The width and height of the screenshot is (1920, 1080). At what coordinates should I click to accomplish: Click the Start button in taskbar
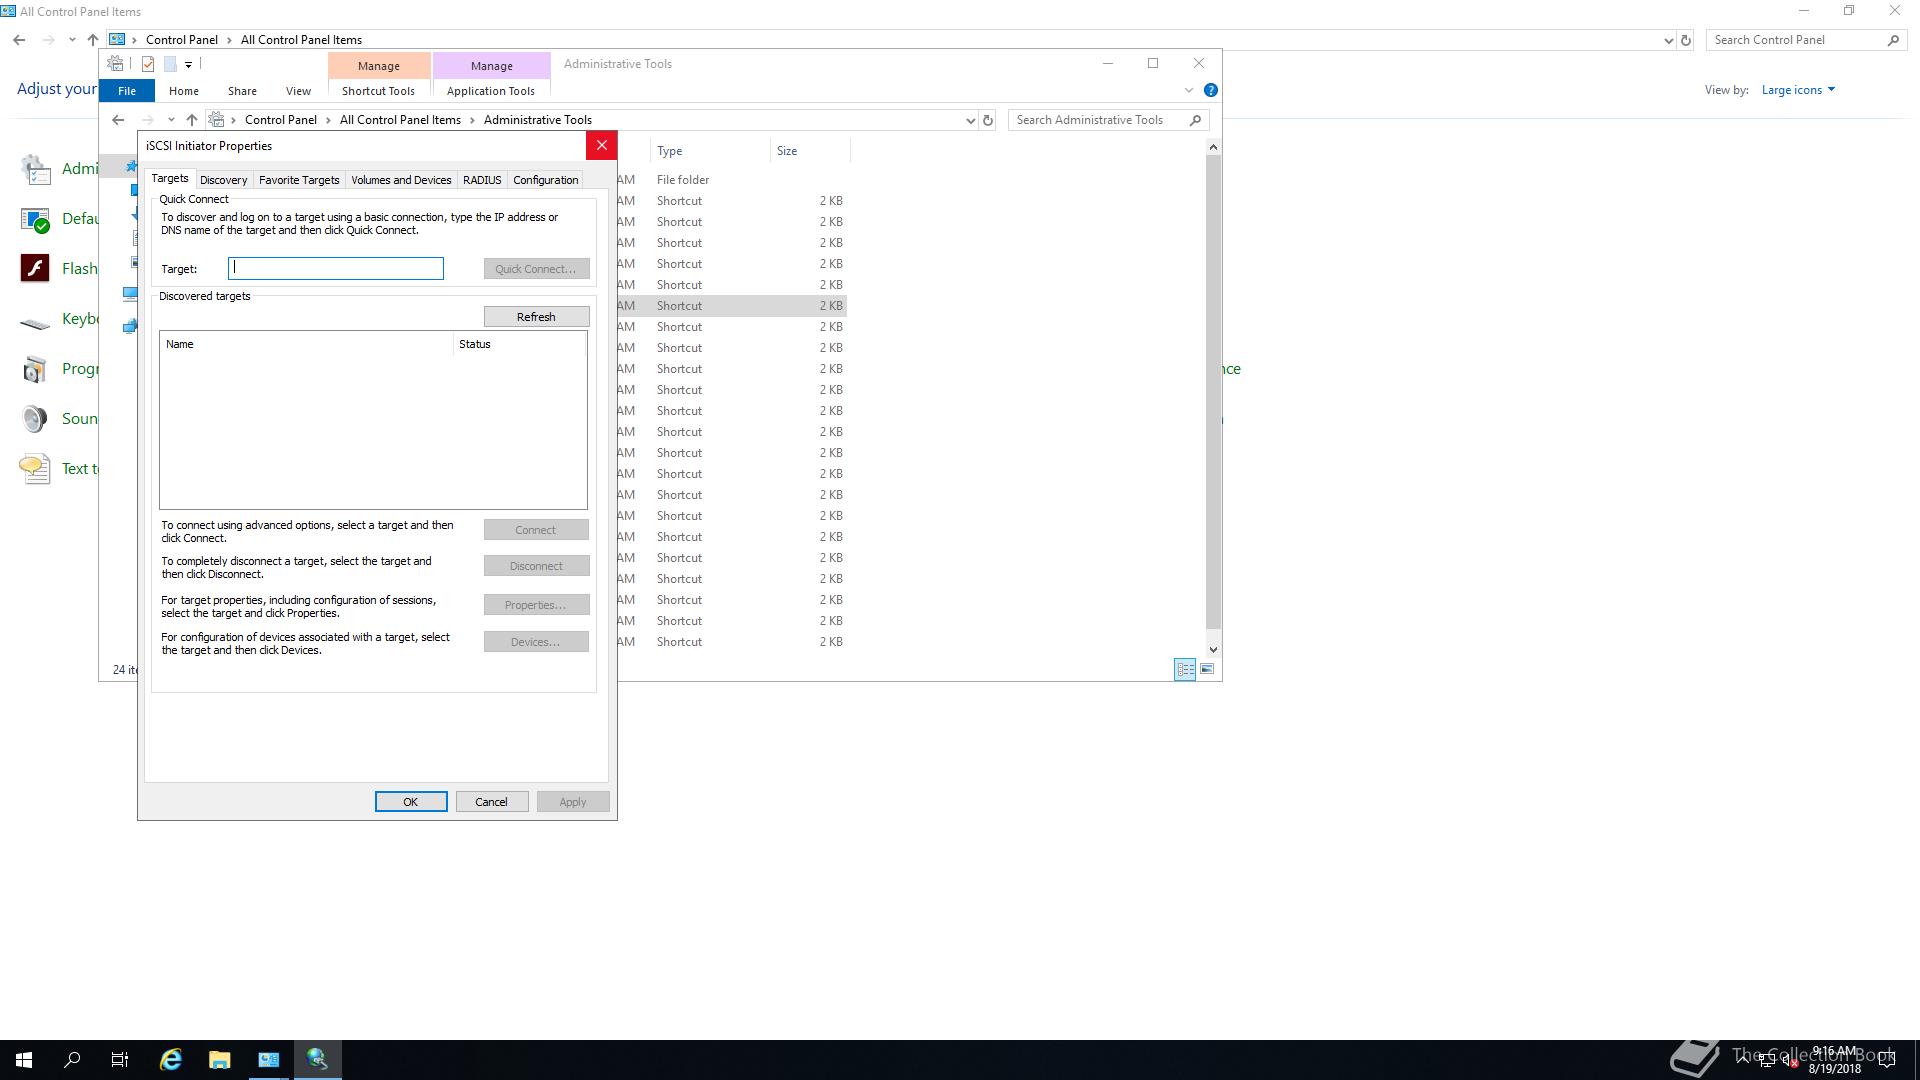coord(24,1059)
